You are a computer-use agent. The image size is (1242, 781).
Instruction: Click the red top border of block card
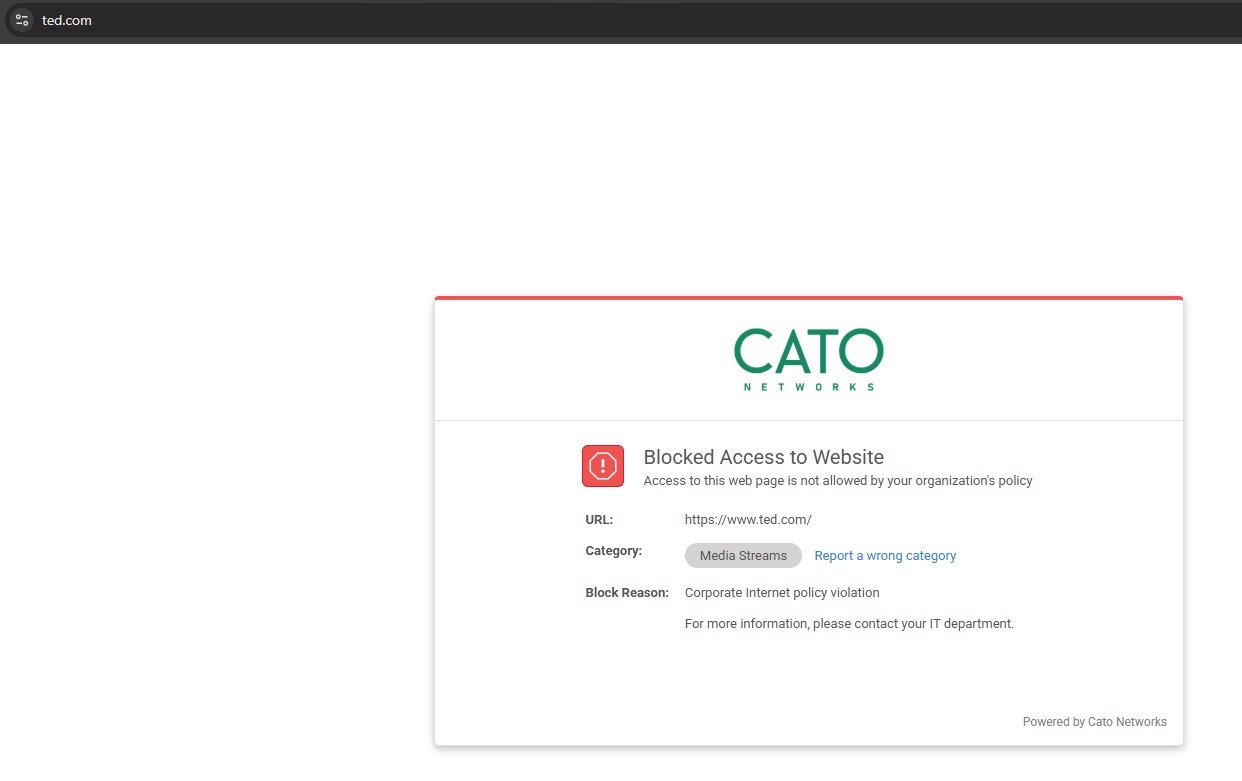pyautogui.click(x=808, y=298)
